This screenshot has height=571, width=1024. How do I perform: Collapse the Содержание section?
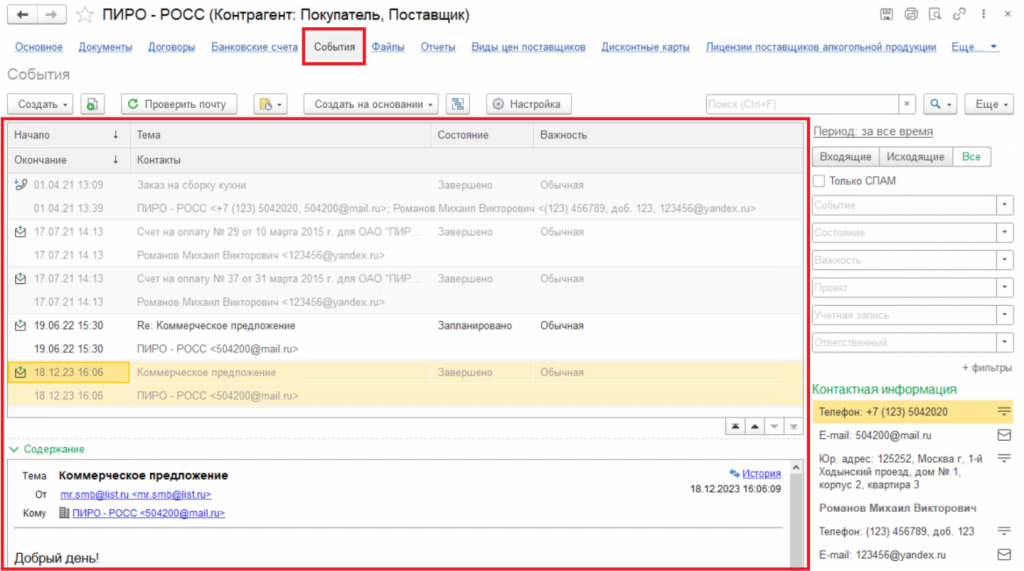(47, 449)
